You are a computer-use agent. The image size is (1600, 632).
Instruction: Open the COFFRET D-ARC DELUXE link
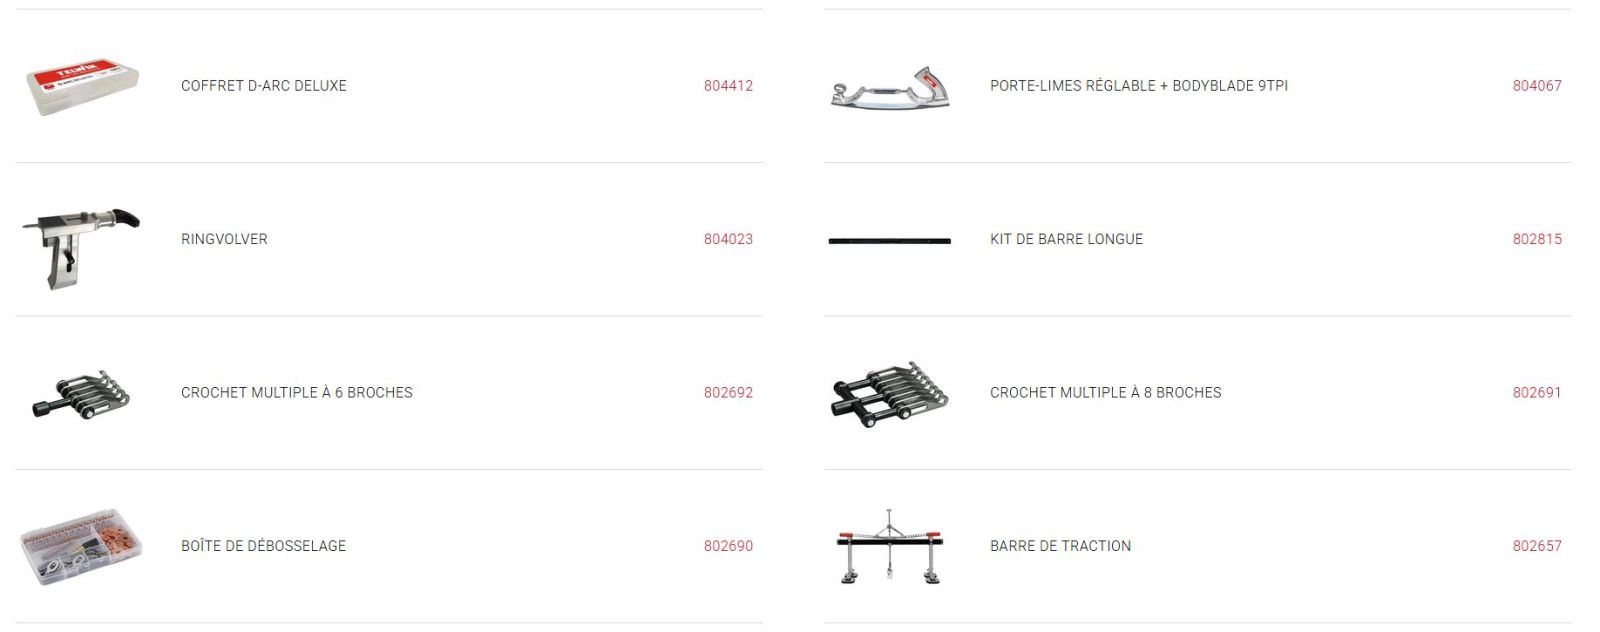(264, 86)
